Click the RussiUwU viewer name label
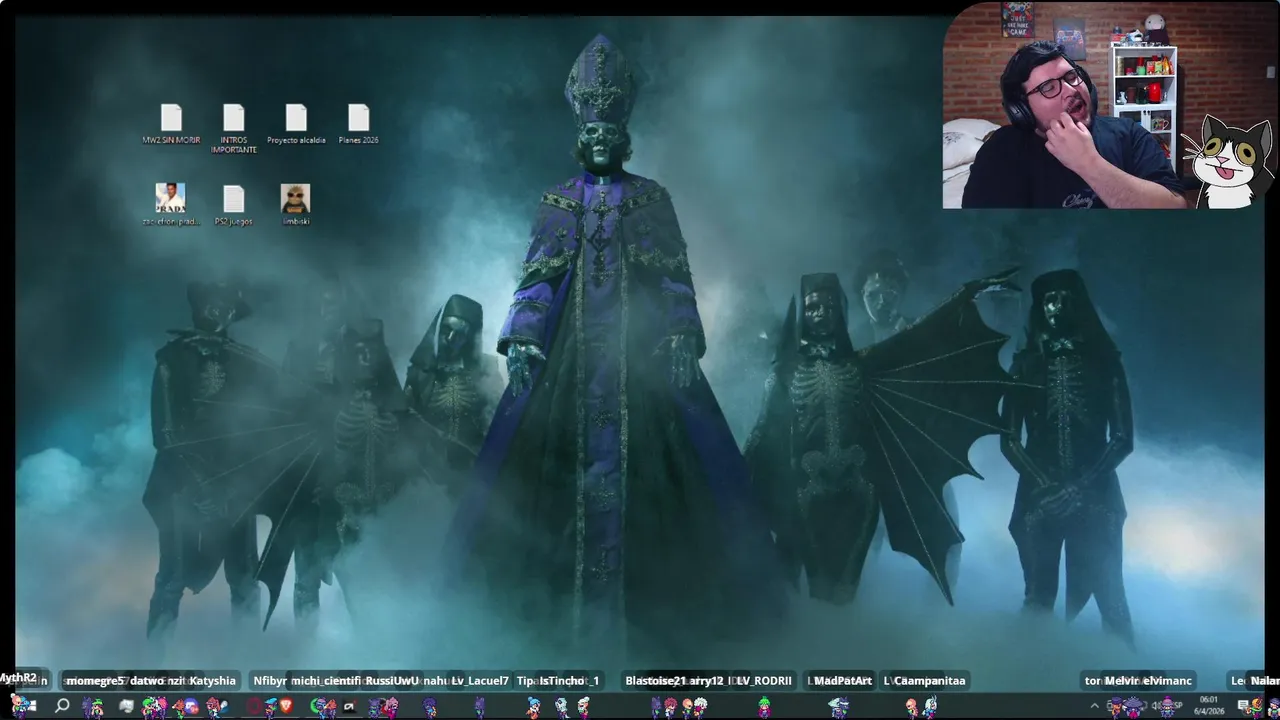1280x720 pixels. [392, 681]
